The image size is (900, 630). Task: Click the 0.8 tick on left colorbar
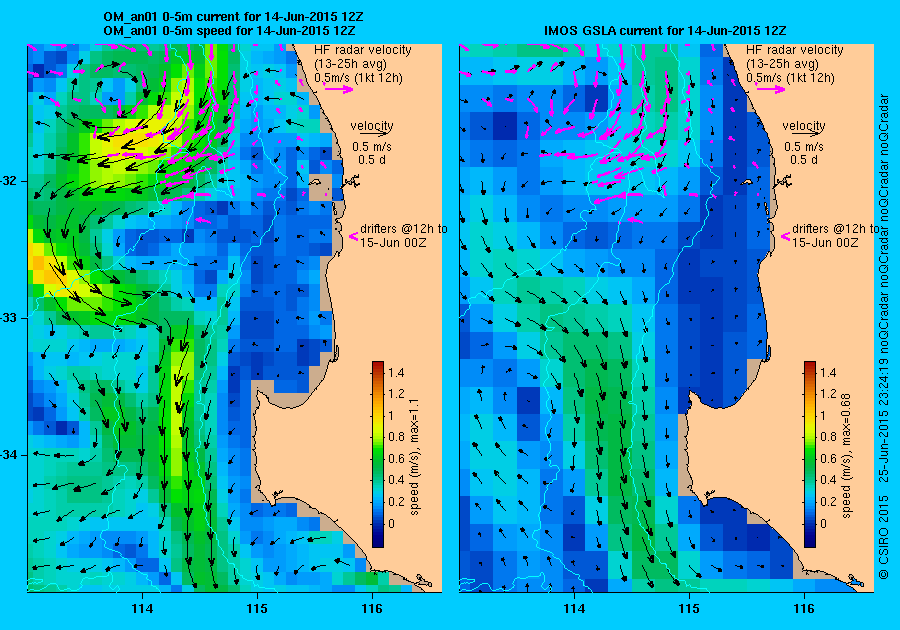click(x=395, y=437)
